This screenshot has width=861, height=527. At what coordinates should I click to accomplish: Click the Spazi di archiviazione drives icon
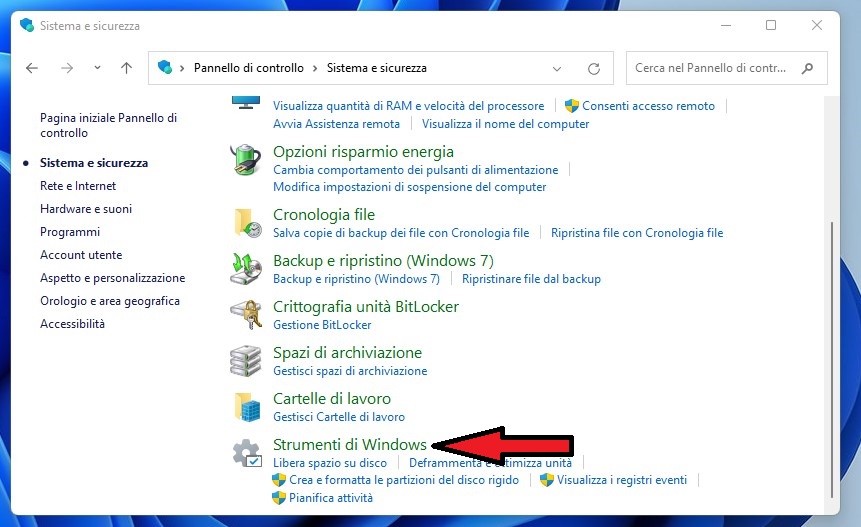pyautogui.click(x=245, y=361)
